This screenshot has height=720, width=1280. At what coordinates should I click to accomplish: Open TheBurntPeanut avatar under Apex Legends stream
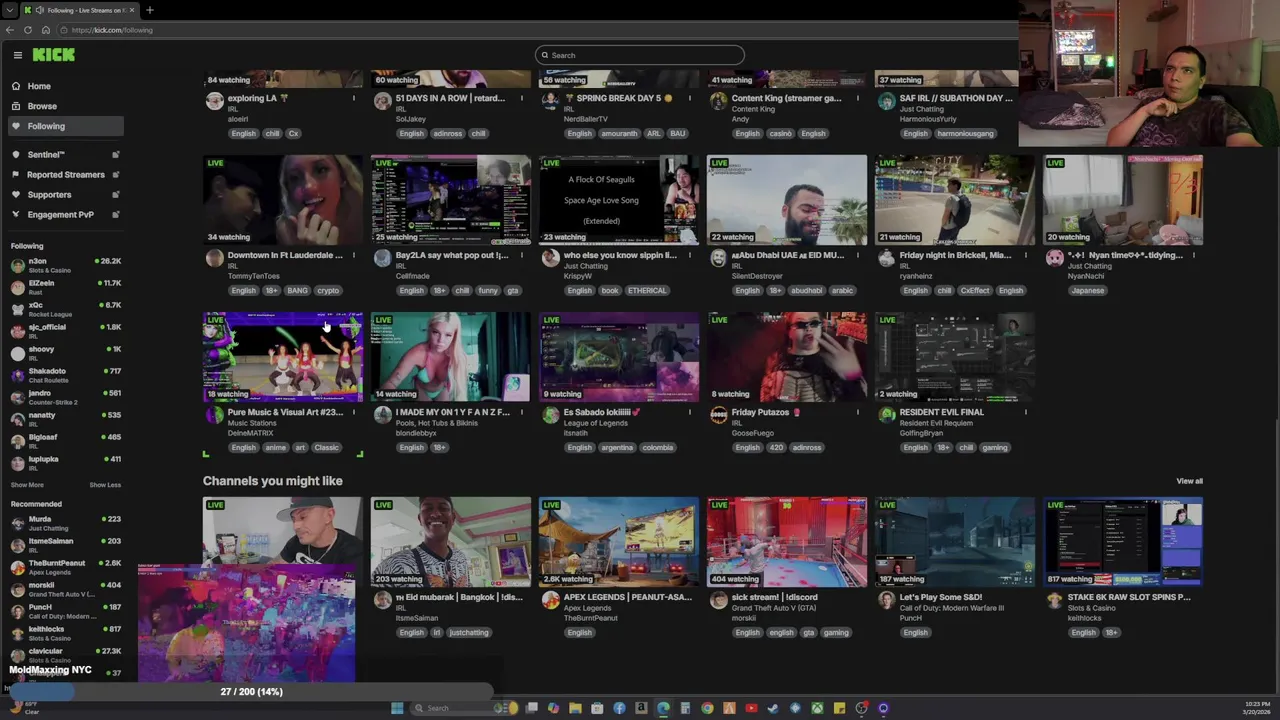550,600
